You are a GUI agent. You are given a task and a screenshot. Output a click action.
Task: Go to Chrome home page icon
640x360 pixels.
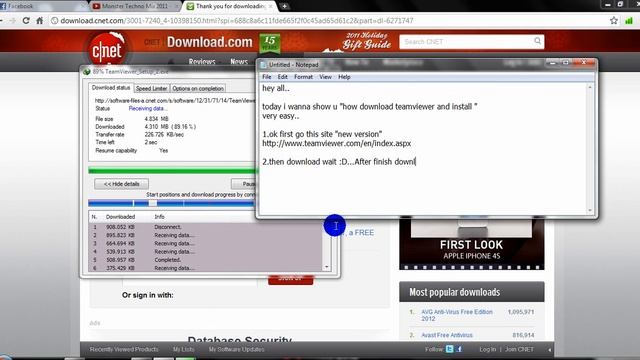tap(40, 20)
